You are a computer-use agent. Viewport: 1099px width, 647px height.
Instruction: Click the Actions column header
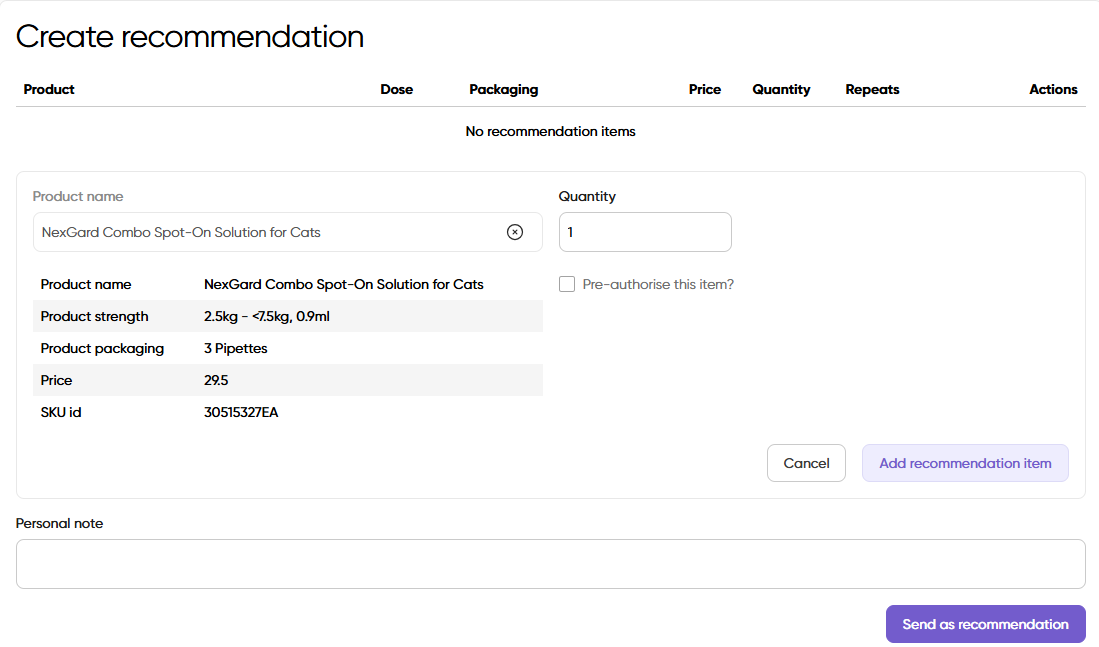pyautogui.click(x=1053, y=89)
